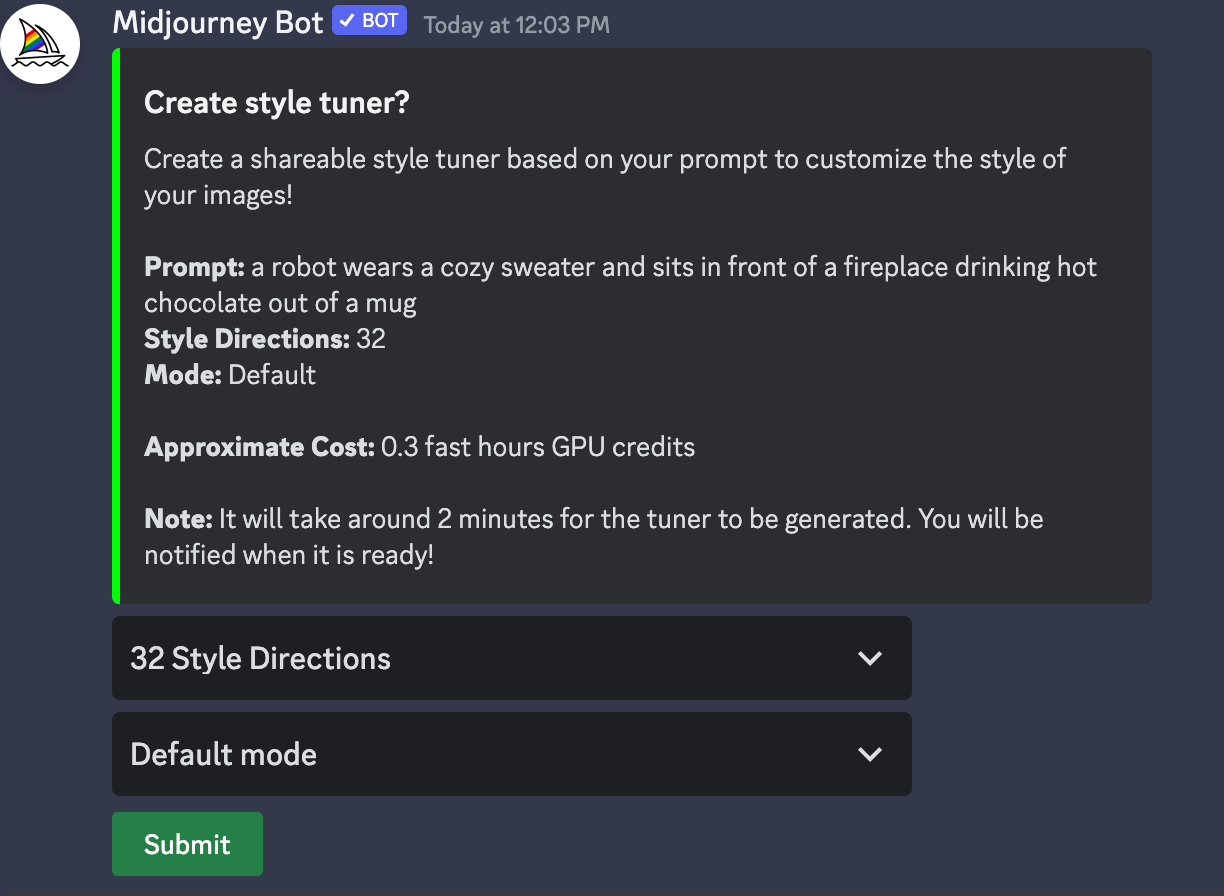This screenshot has height=896, width=1224.
Task: Click the robot prompt text in embed
Action: click(x=620, y=285)
